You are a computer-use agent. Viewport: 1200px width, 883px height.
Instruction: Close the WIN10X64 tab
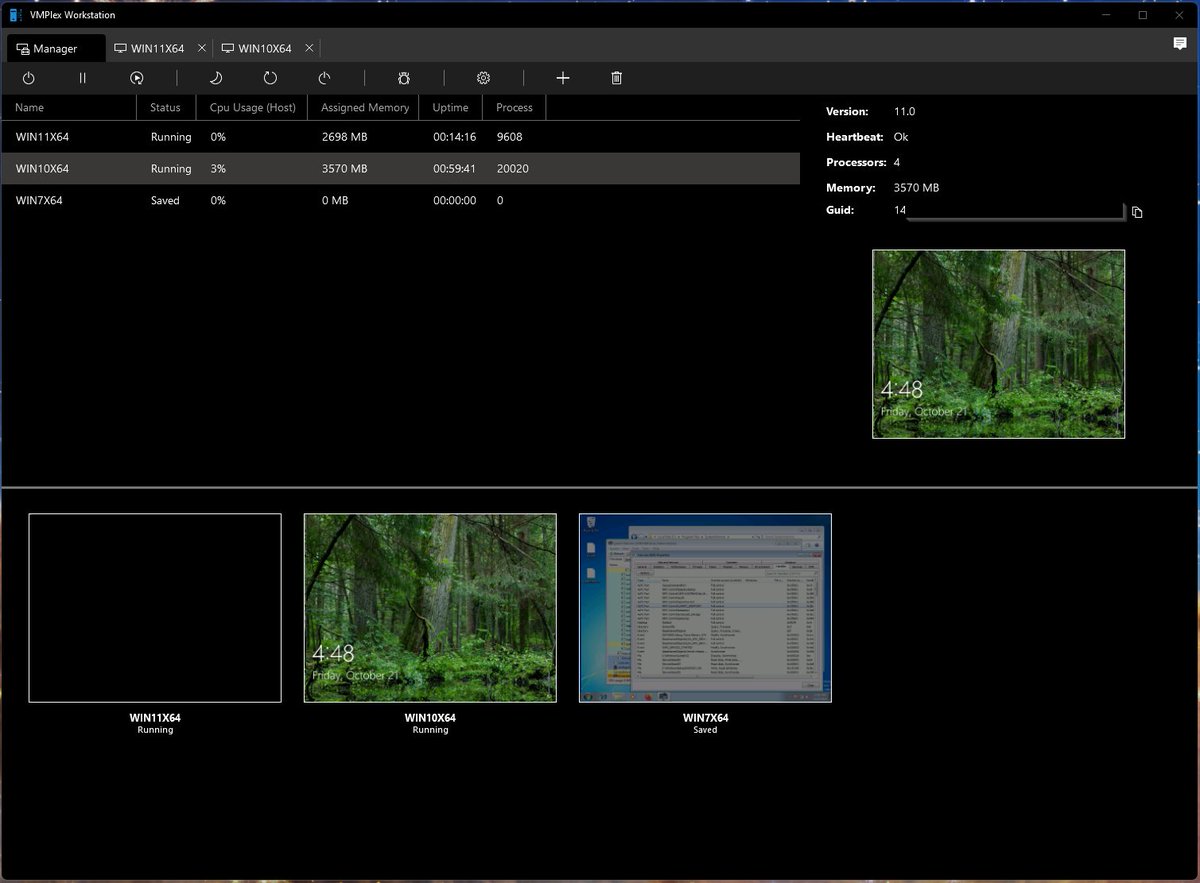309,48
